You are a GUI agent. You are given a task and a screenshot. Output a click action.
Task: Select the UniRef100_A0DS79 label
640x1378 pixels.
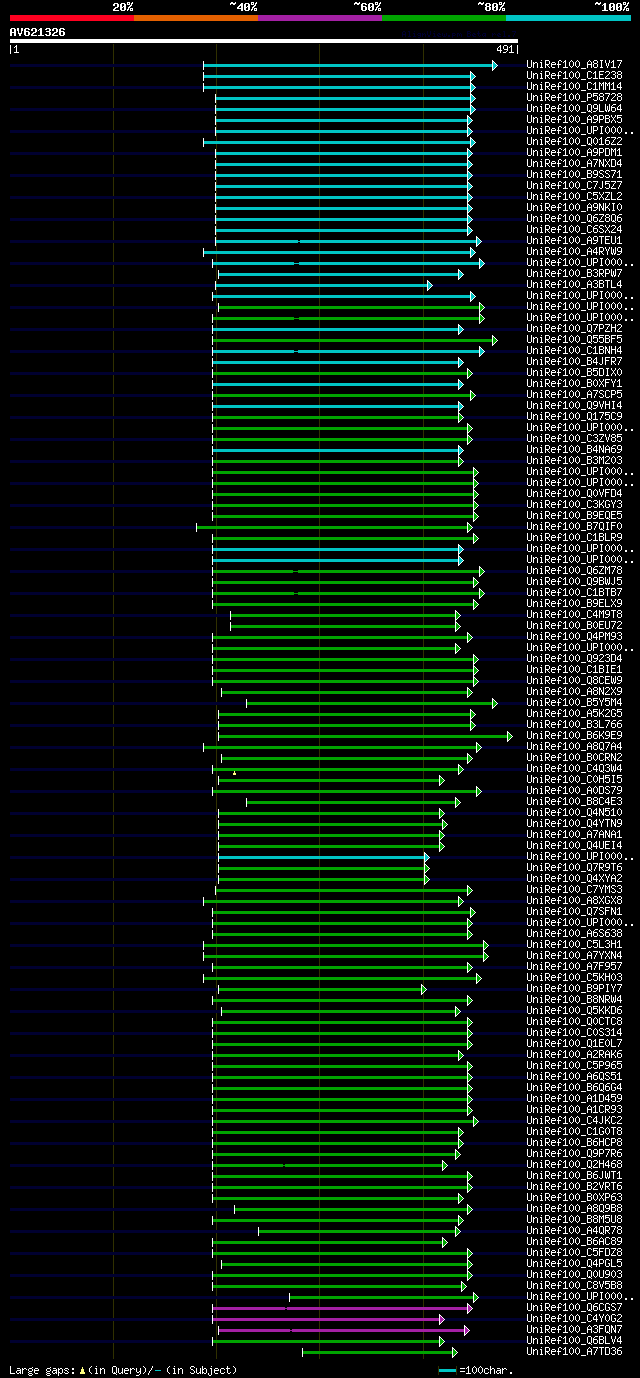click(574, 790)
